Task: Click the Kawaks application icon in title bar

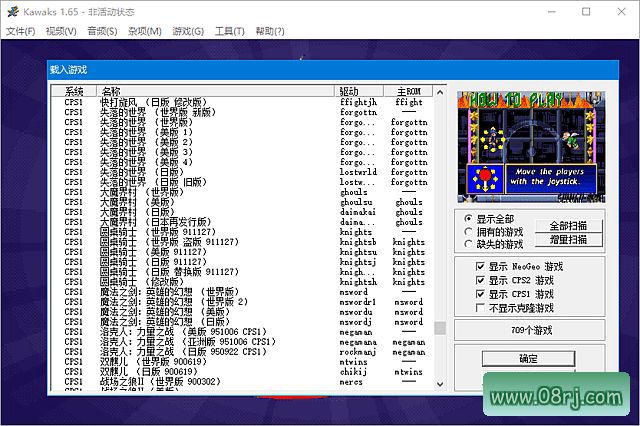Action: [13, 12]
